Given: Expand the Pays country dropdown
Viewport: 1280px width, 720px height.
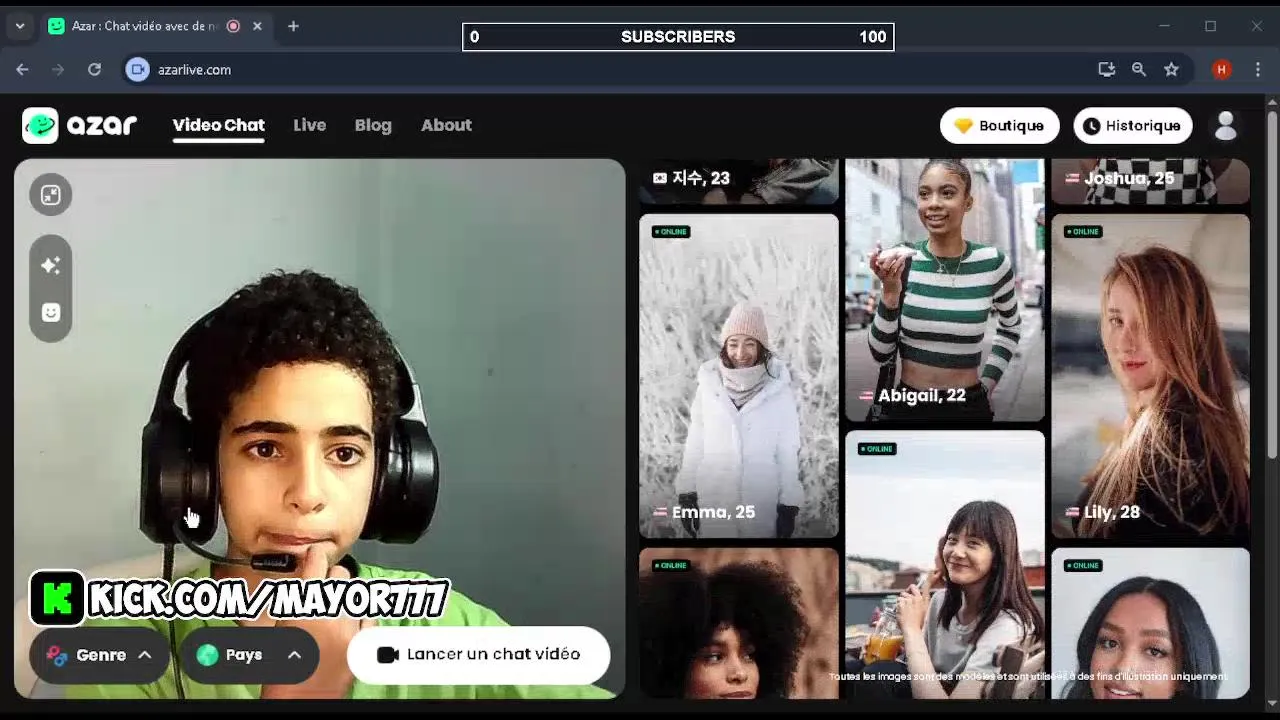Looking at the screenshot, I should [x=249, y=655].
